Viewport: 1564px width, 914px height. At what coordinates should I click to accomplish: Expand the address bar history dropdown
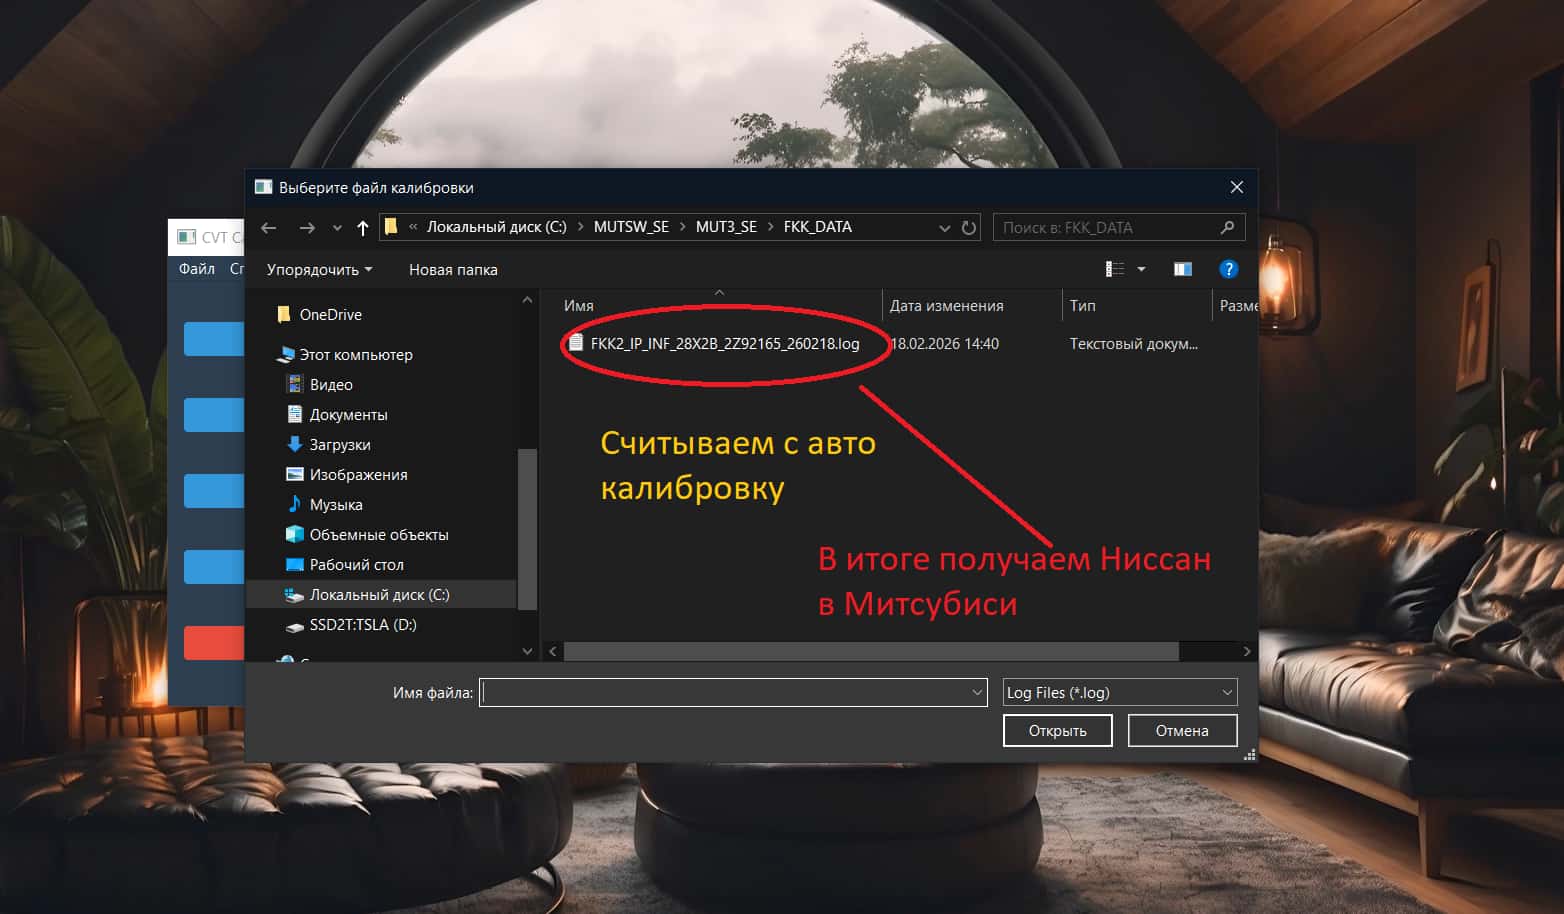tap(944, 228)
